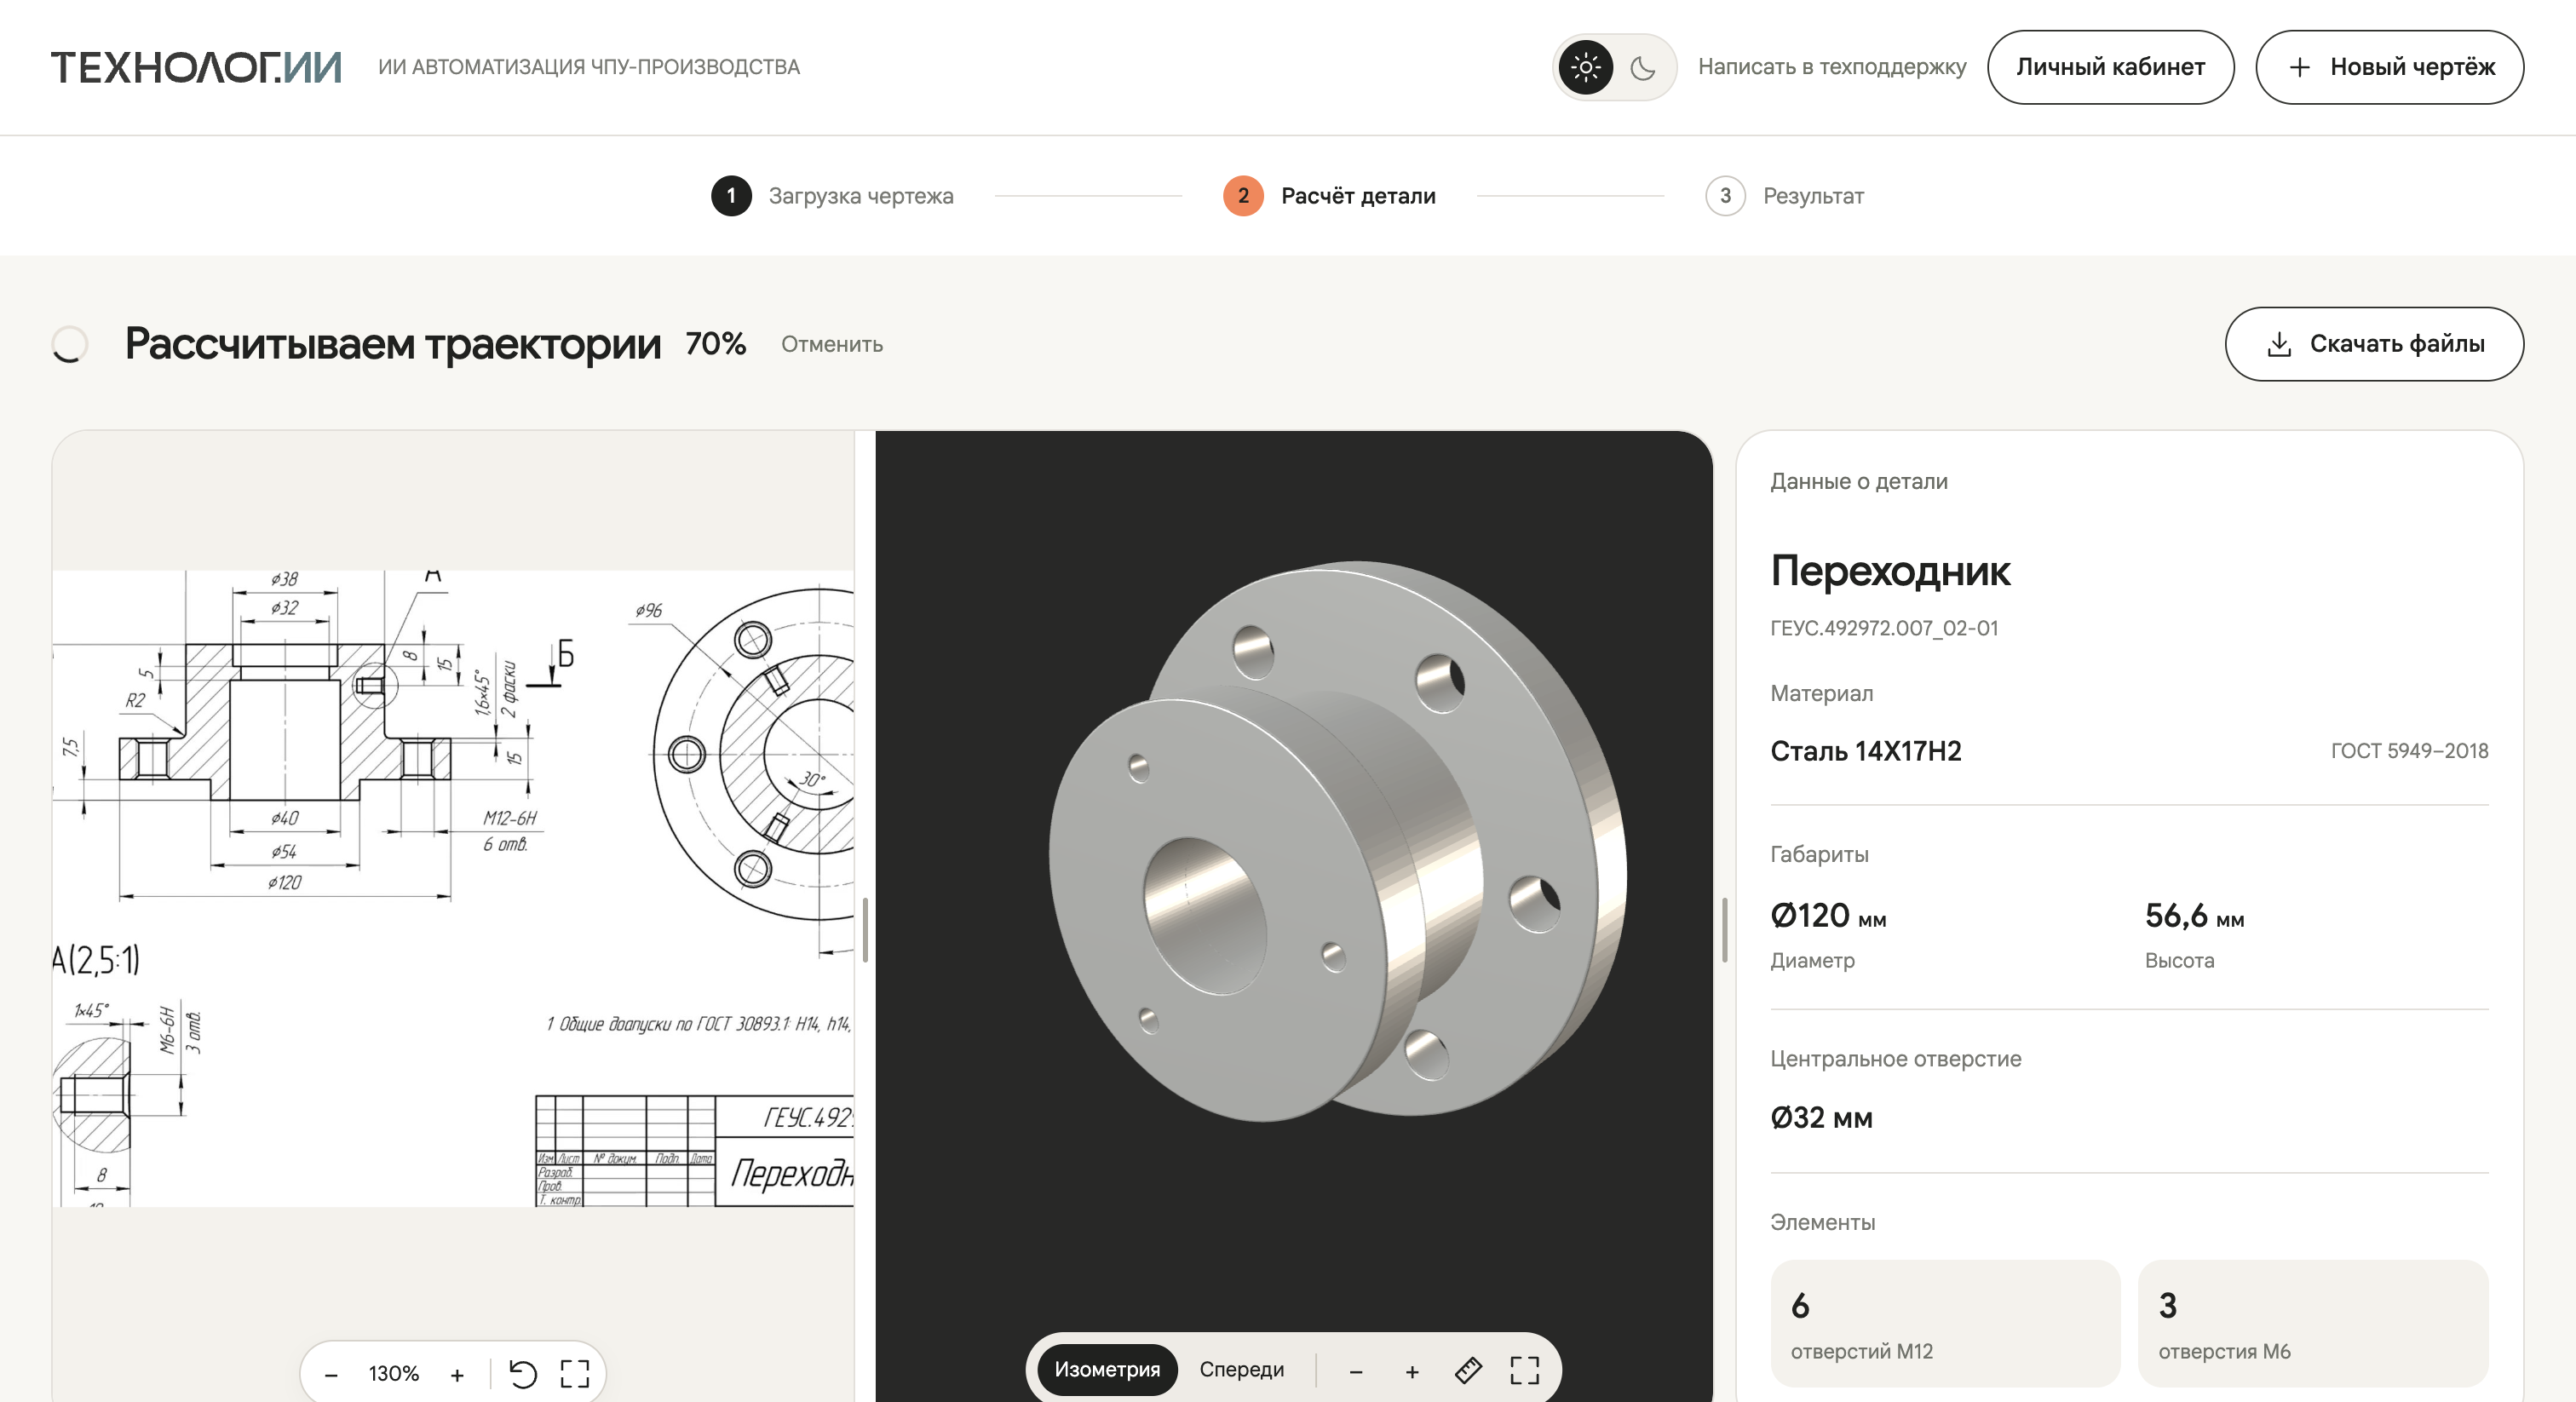
Task: Click the divider handle between drawing and model
Action: tap(865, 929)
